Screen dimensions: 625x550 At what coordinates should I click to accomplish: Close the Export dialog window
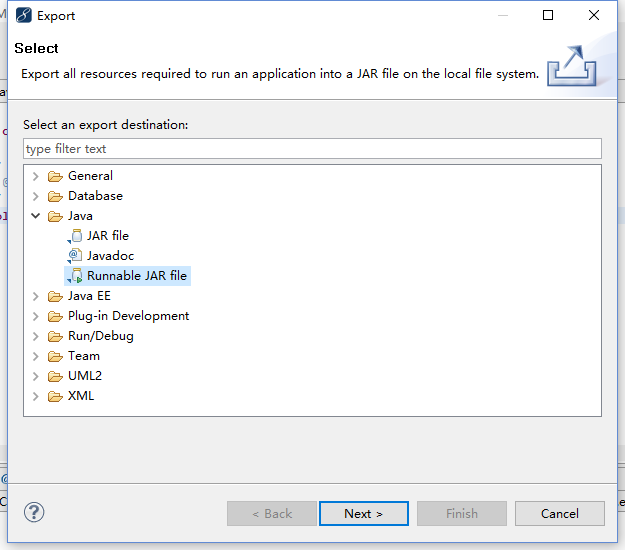[x=594, y=15]
